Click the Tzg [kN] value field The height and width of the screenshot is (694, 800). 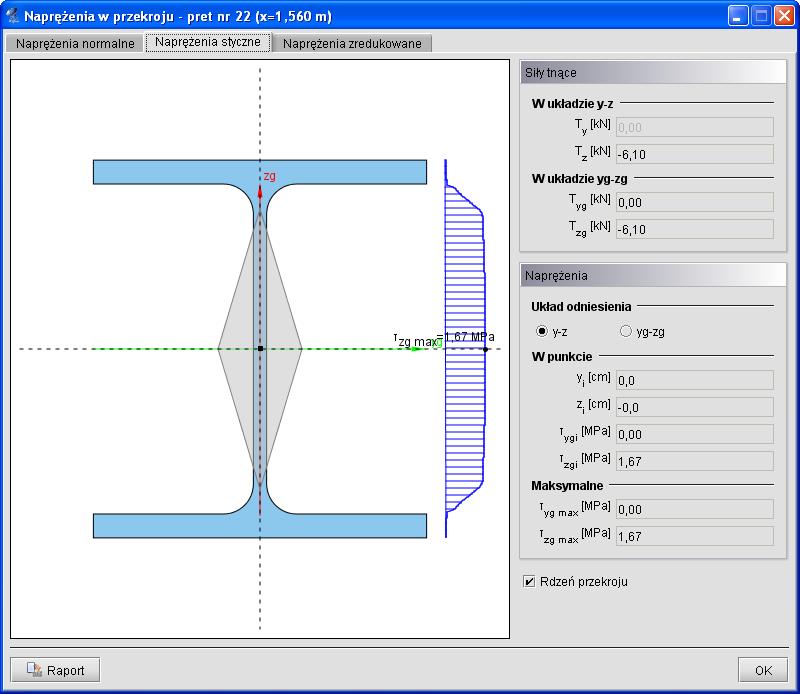tap(694, 229)
